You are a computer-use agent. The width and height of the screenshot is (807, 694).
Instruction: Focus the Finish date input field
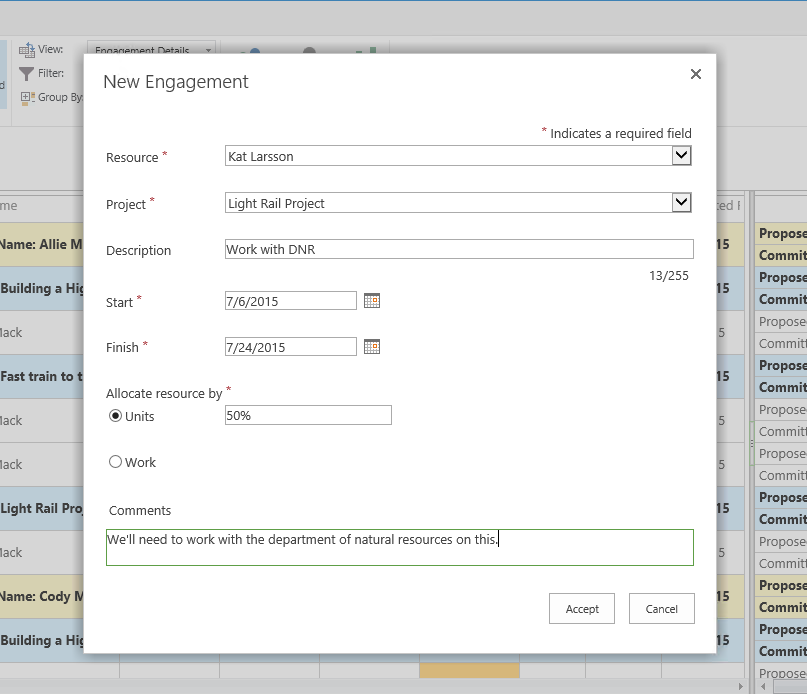(x=291, y=347)
